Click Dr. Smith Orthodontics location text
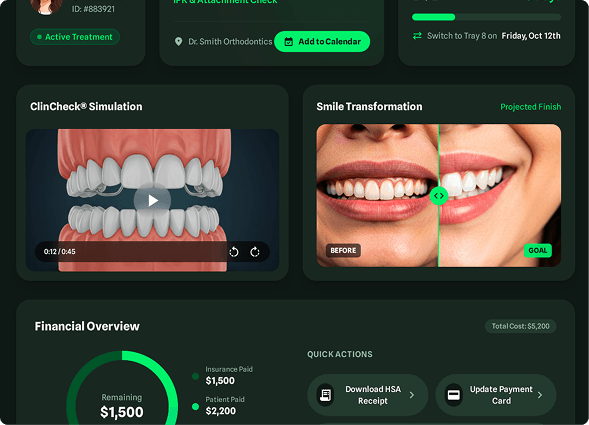 click(230, 42)
